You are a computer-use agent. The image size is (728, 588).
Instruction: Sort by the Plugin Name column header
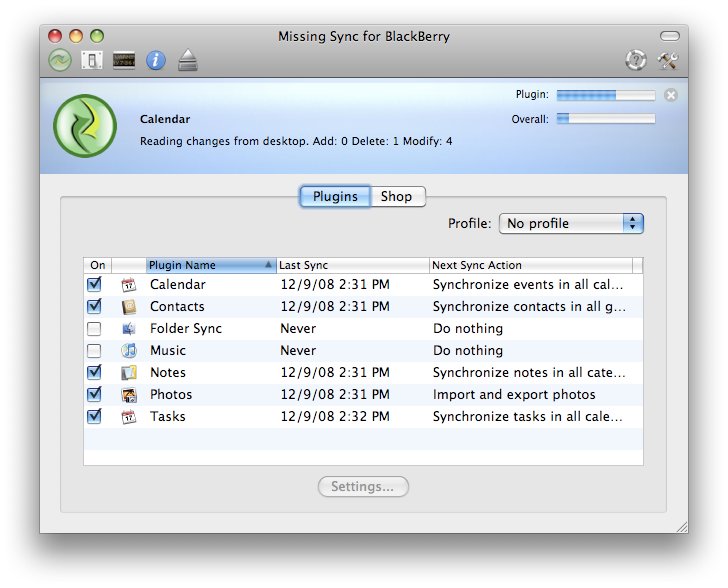[210, 266]
